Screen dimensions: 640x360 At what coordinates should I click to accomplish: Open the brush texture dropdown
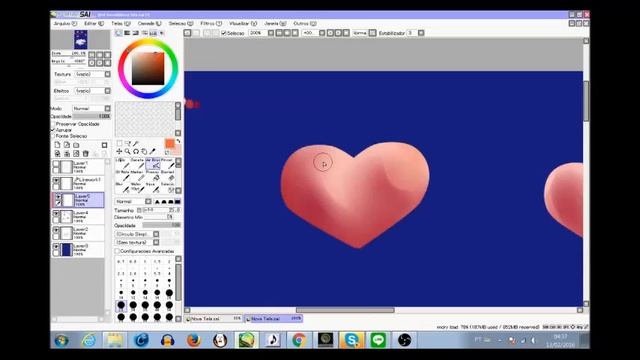[156, 242]
